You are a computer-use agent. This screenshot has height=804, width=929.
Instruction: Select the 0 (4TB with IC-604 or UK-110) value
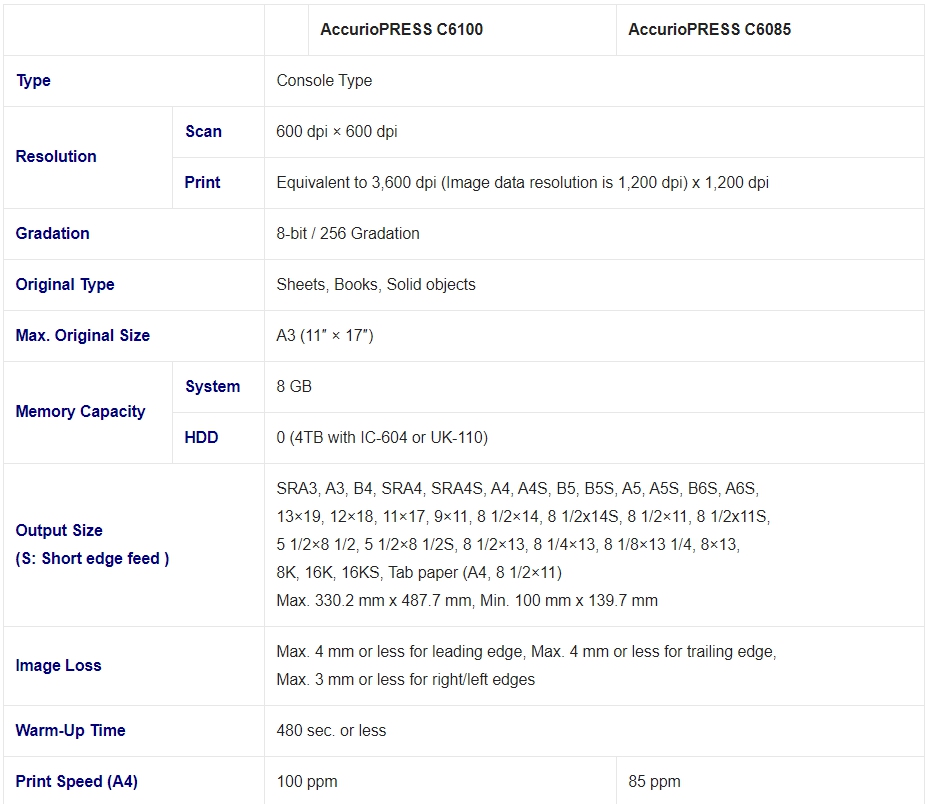(382, 438)
